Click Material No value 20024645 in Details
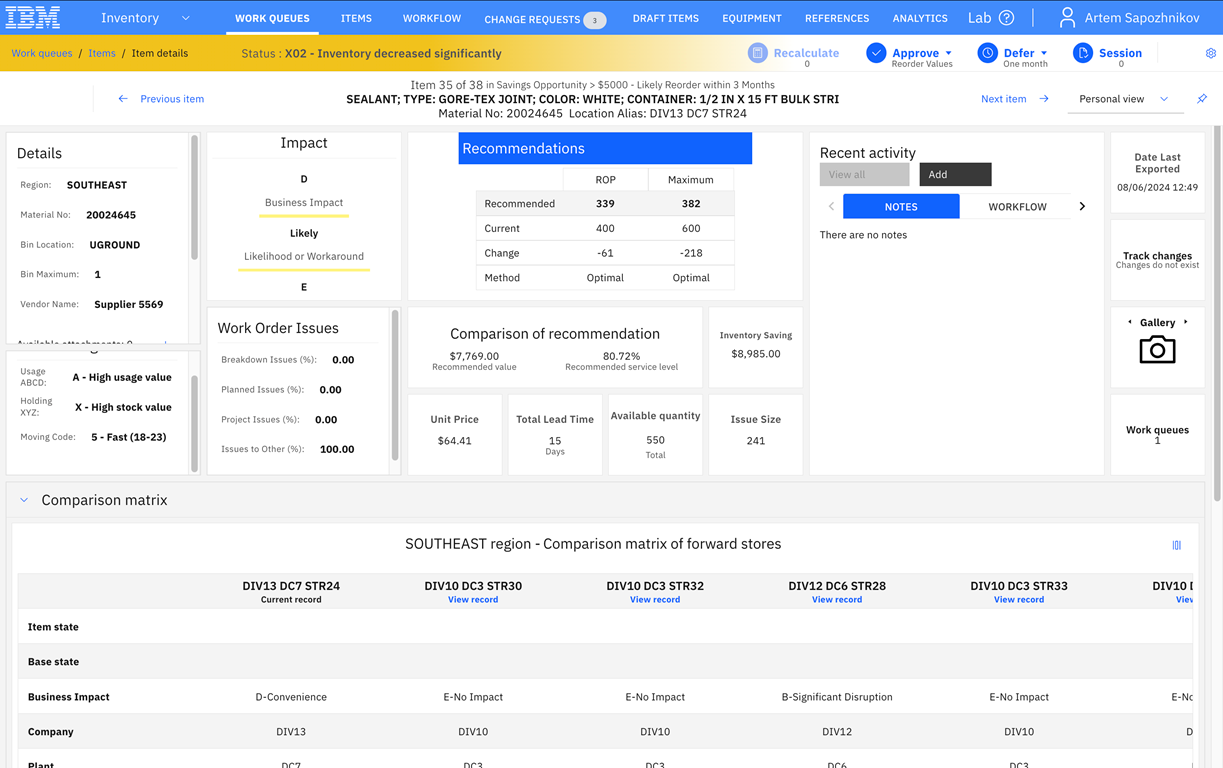The image size is (1223, 768). [x=111, y=215]
